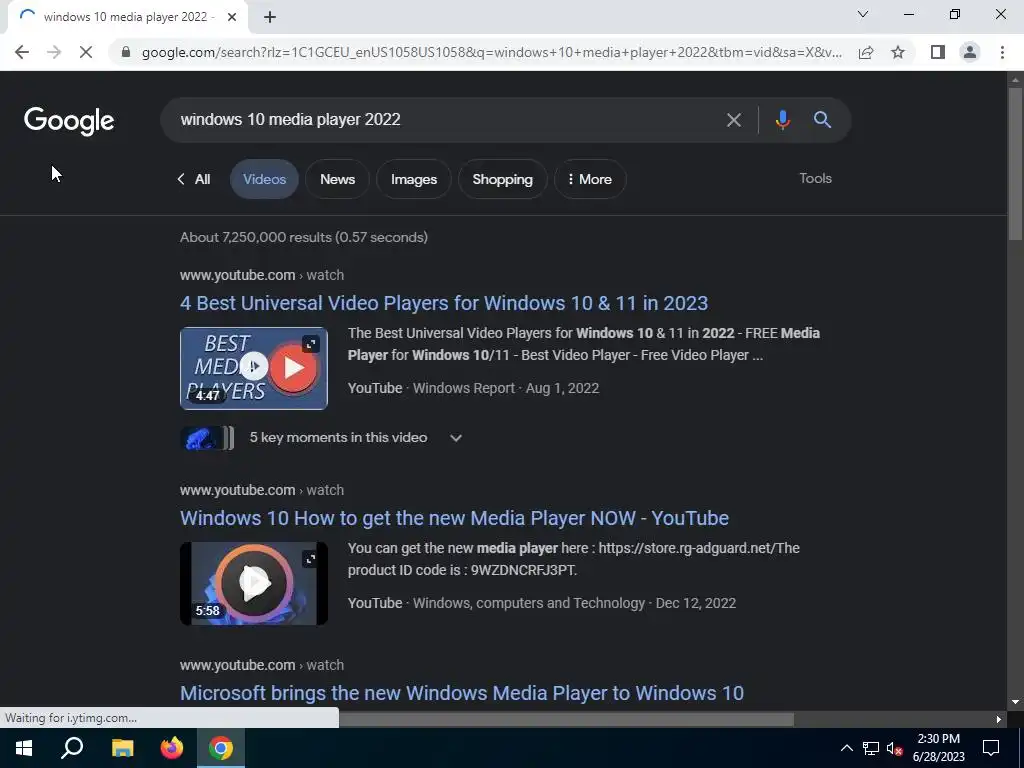Open 'Microsoft brings the new Windows Media Player' link

pos(462,693)
